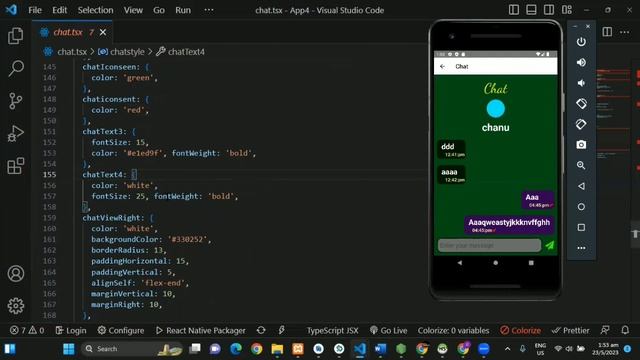Viewport: 640px width, 360px height.
Task: Click Login in the status bar
Action: coord(71,330)
